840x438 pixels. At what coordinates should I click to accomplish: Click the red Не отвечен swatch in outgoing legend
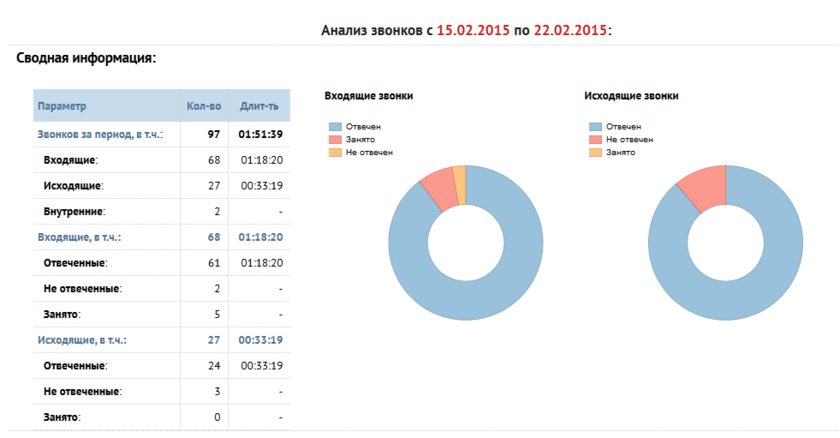point(595,139)
